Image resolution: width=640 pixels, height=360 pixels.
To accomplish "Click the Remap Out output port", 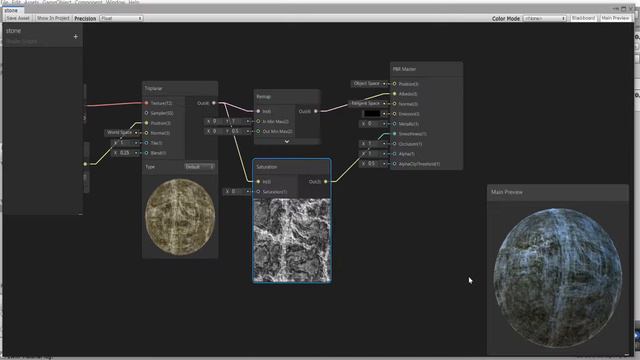I will (x=316, y=111).
